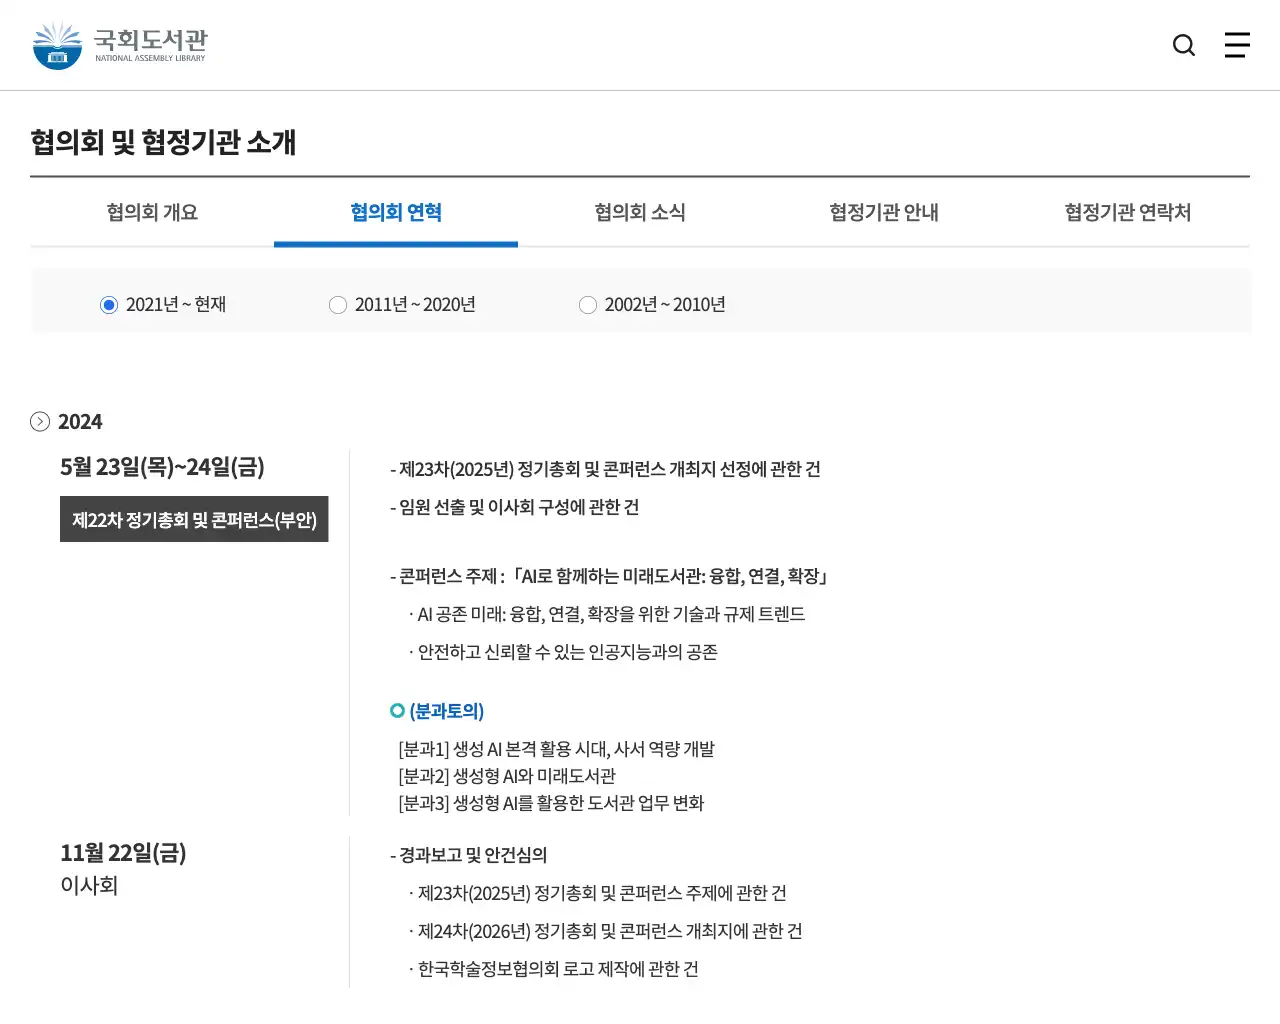Click the page heading 협의회 및 협정기관 소개
Viewport: 1280px width, 1024px height.
coord(163,143)
